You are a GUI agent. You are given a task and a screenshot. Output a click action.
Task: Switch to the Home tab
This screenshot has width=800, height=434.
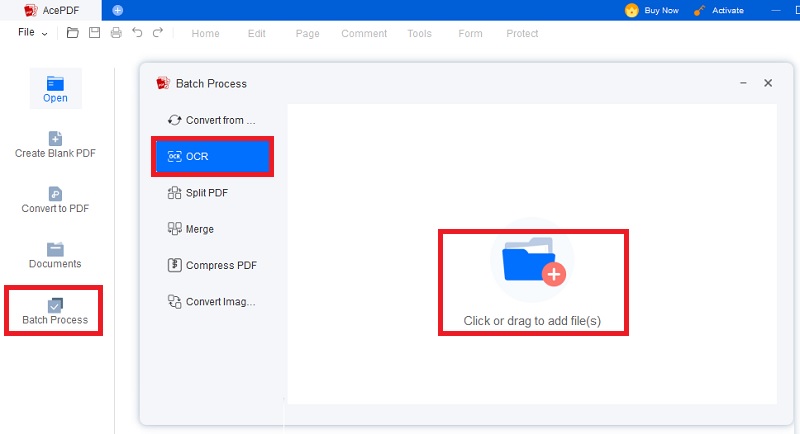coord(206,34)
